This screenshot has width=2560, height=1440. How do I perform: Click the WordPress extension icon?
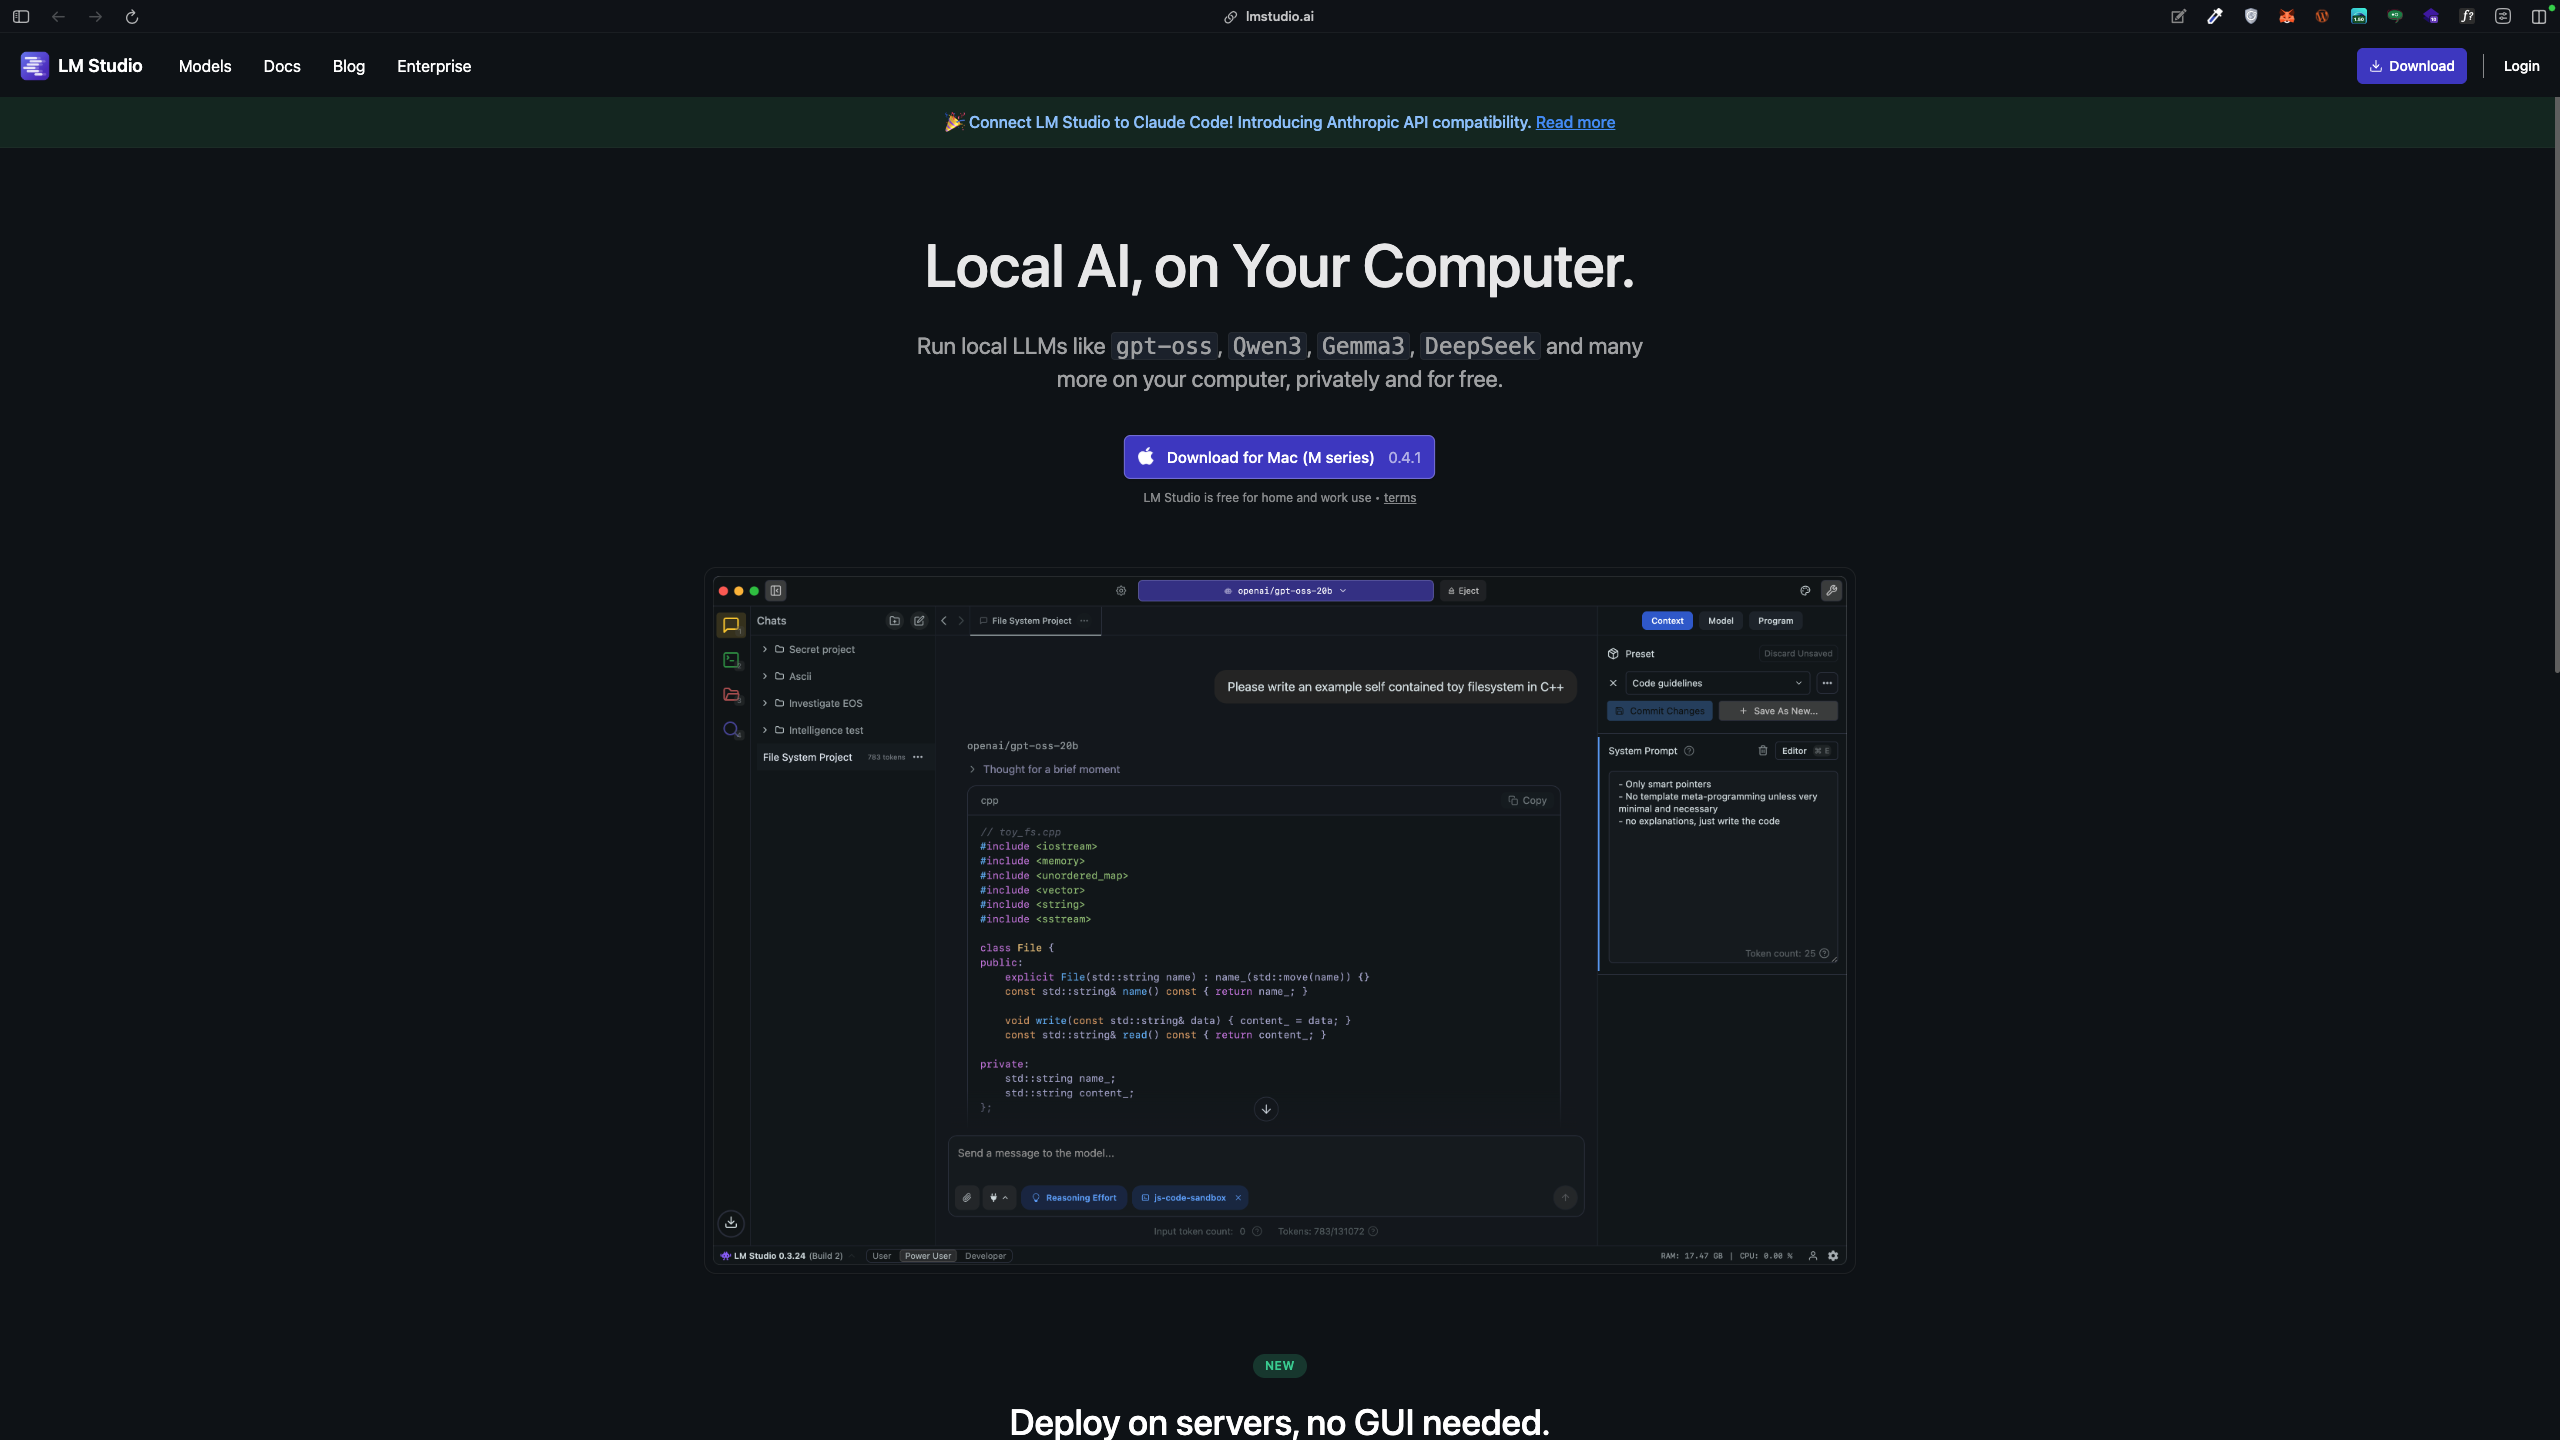click(2322, 16)
